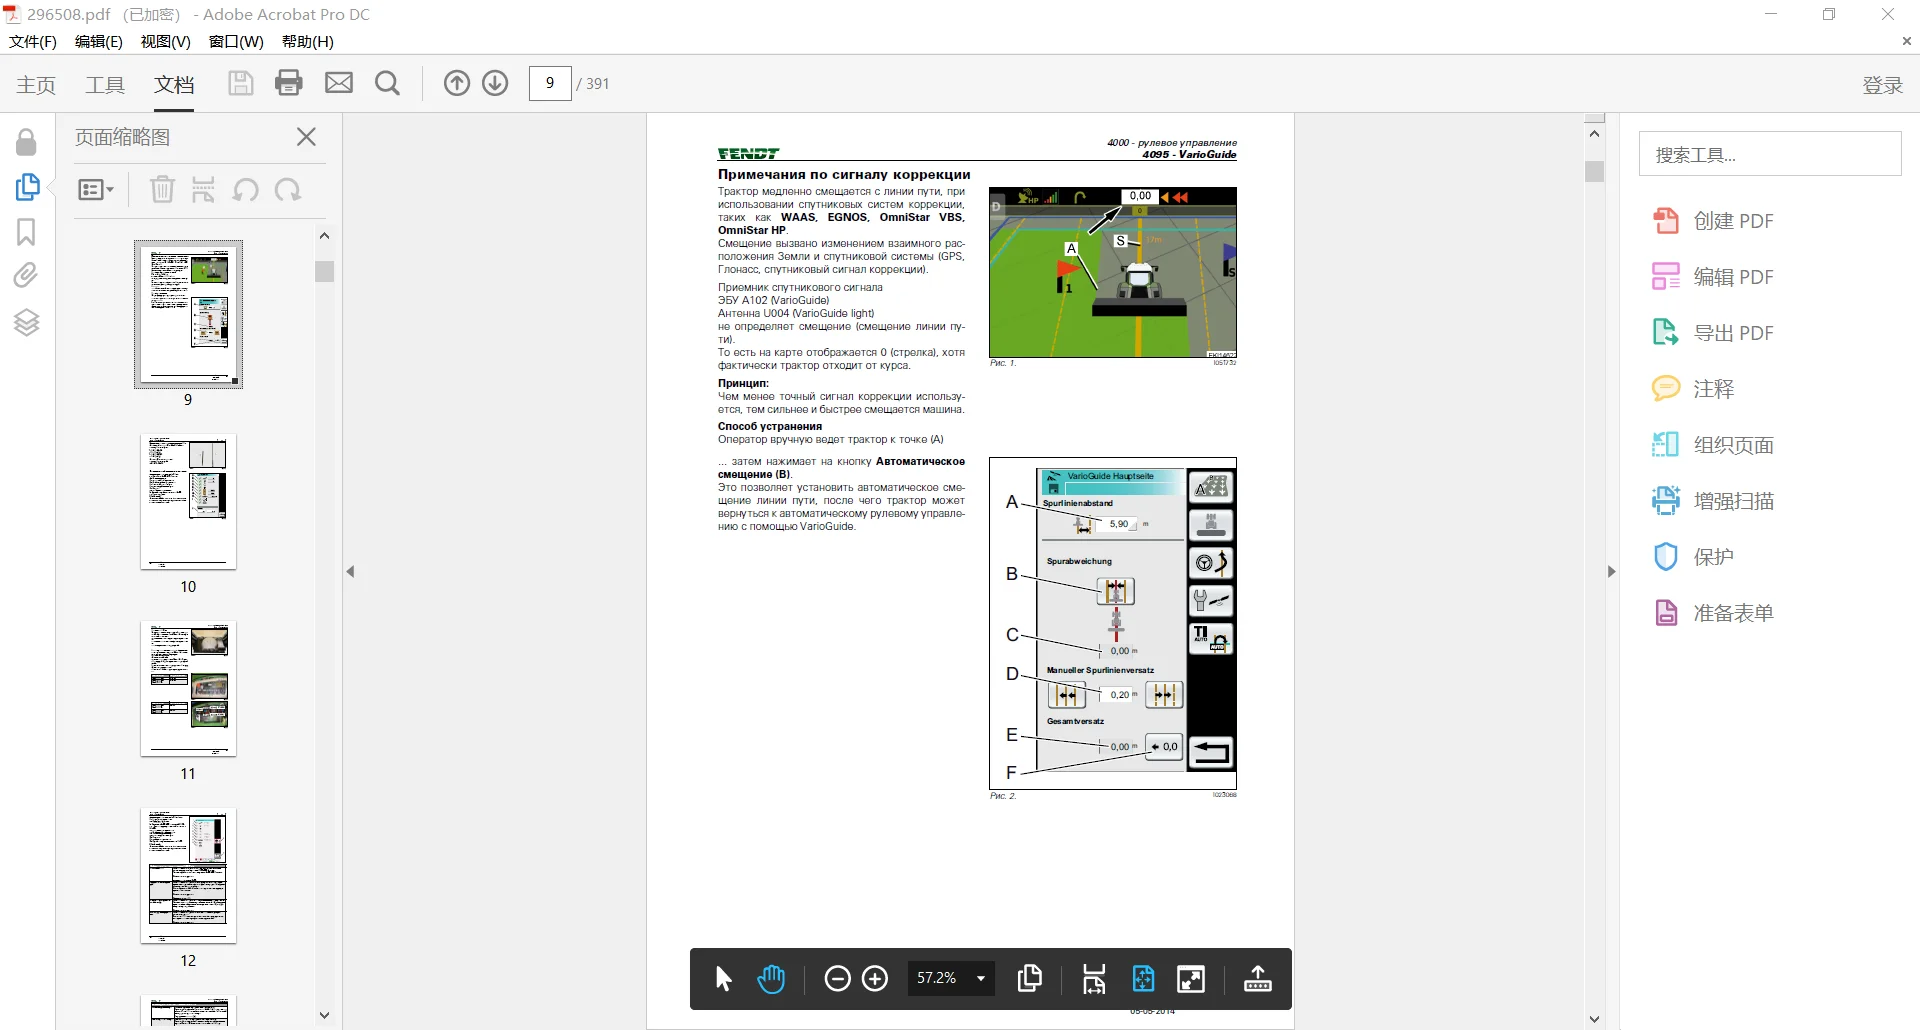The width and height of the screenshot is (1920, 1030).
Task: Edit the page number field
Action: click(550, 83)
